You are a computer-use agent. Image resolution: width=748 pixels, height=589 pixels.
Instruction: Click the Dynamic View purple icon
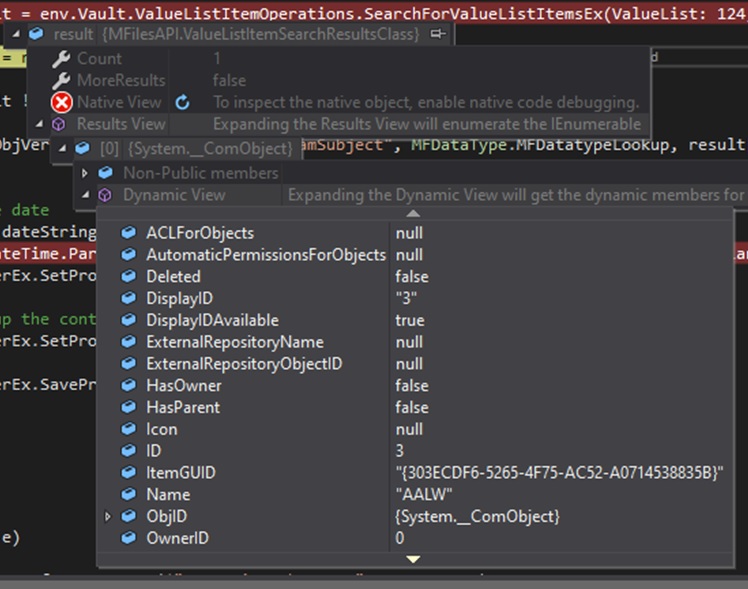[105, 195]
